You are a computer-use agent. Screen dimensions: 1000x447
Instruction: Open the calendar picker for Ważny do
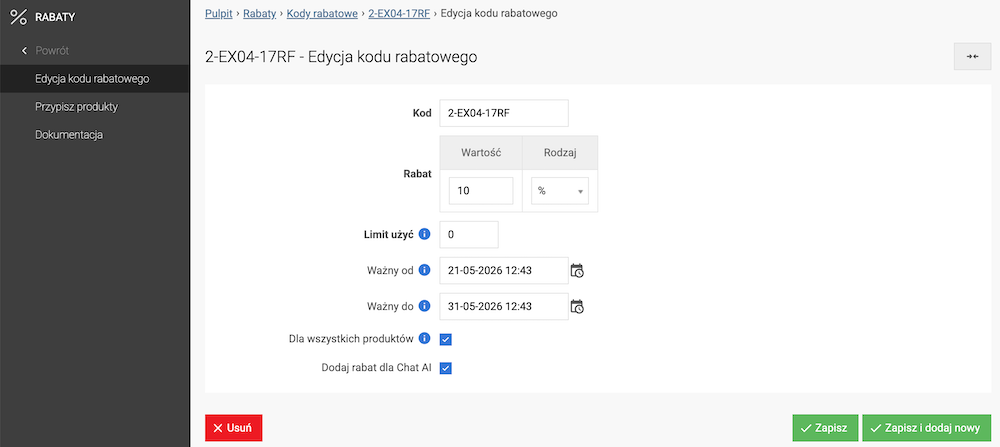coord(577,307)
